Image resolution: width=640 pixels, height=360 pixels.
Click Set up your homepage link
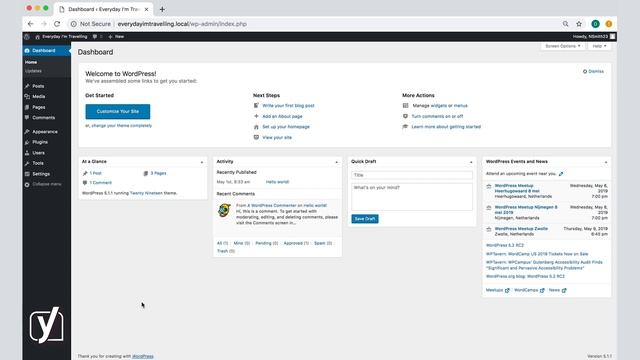pyautogui.click(x=286, y=127)
